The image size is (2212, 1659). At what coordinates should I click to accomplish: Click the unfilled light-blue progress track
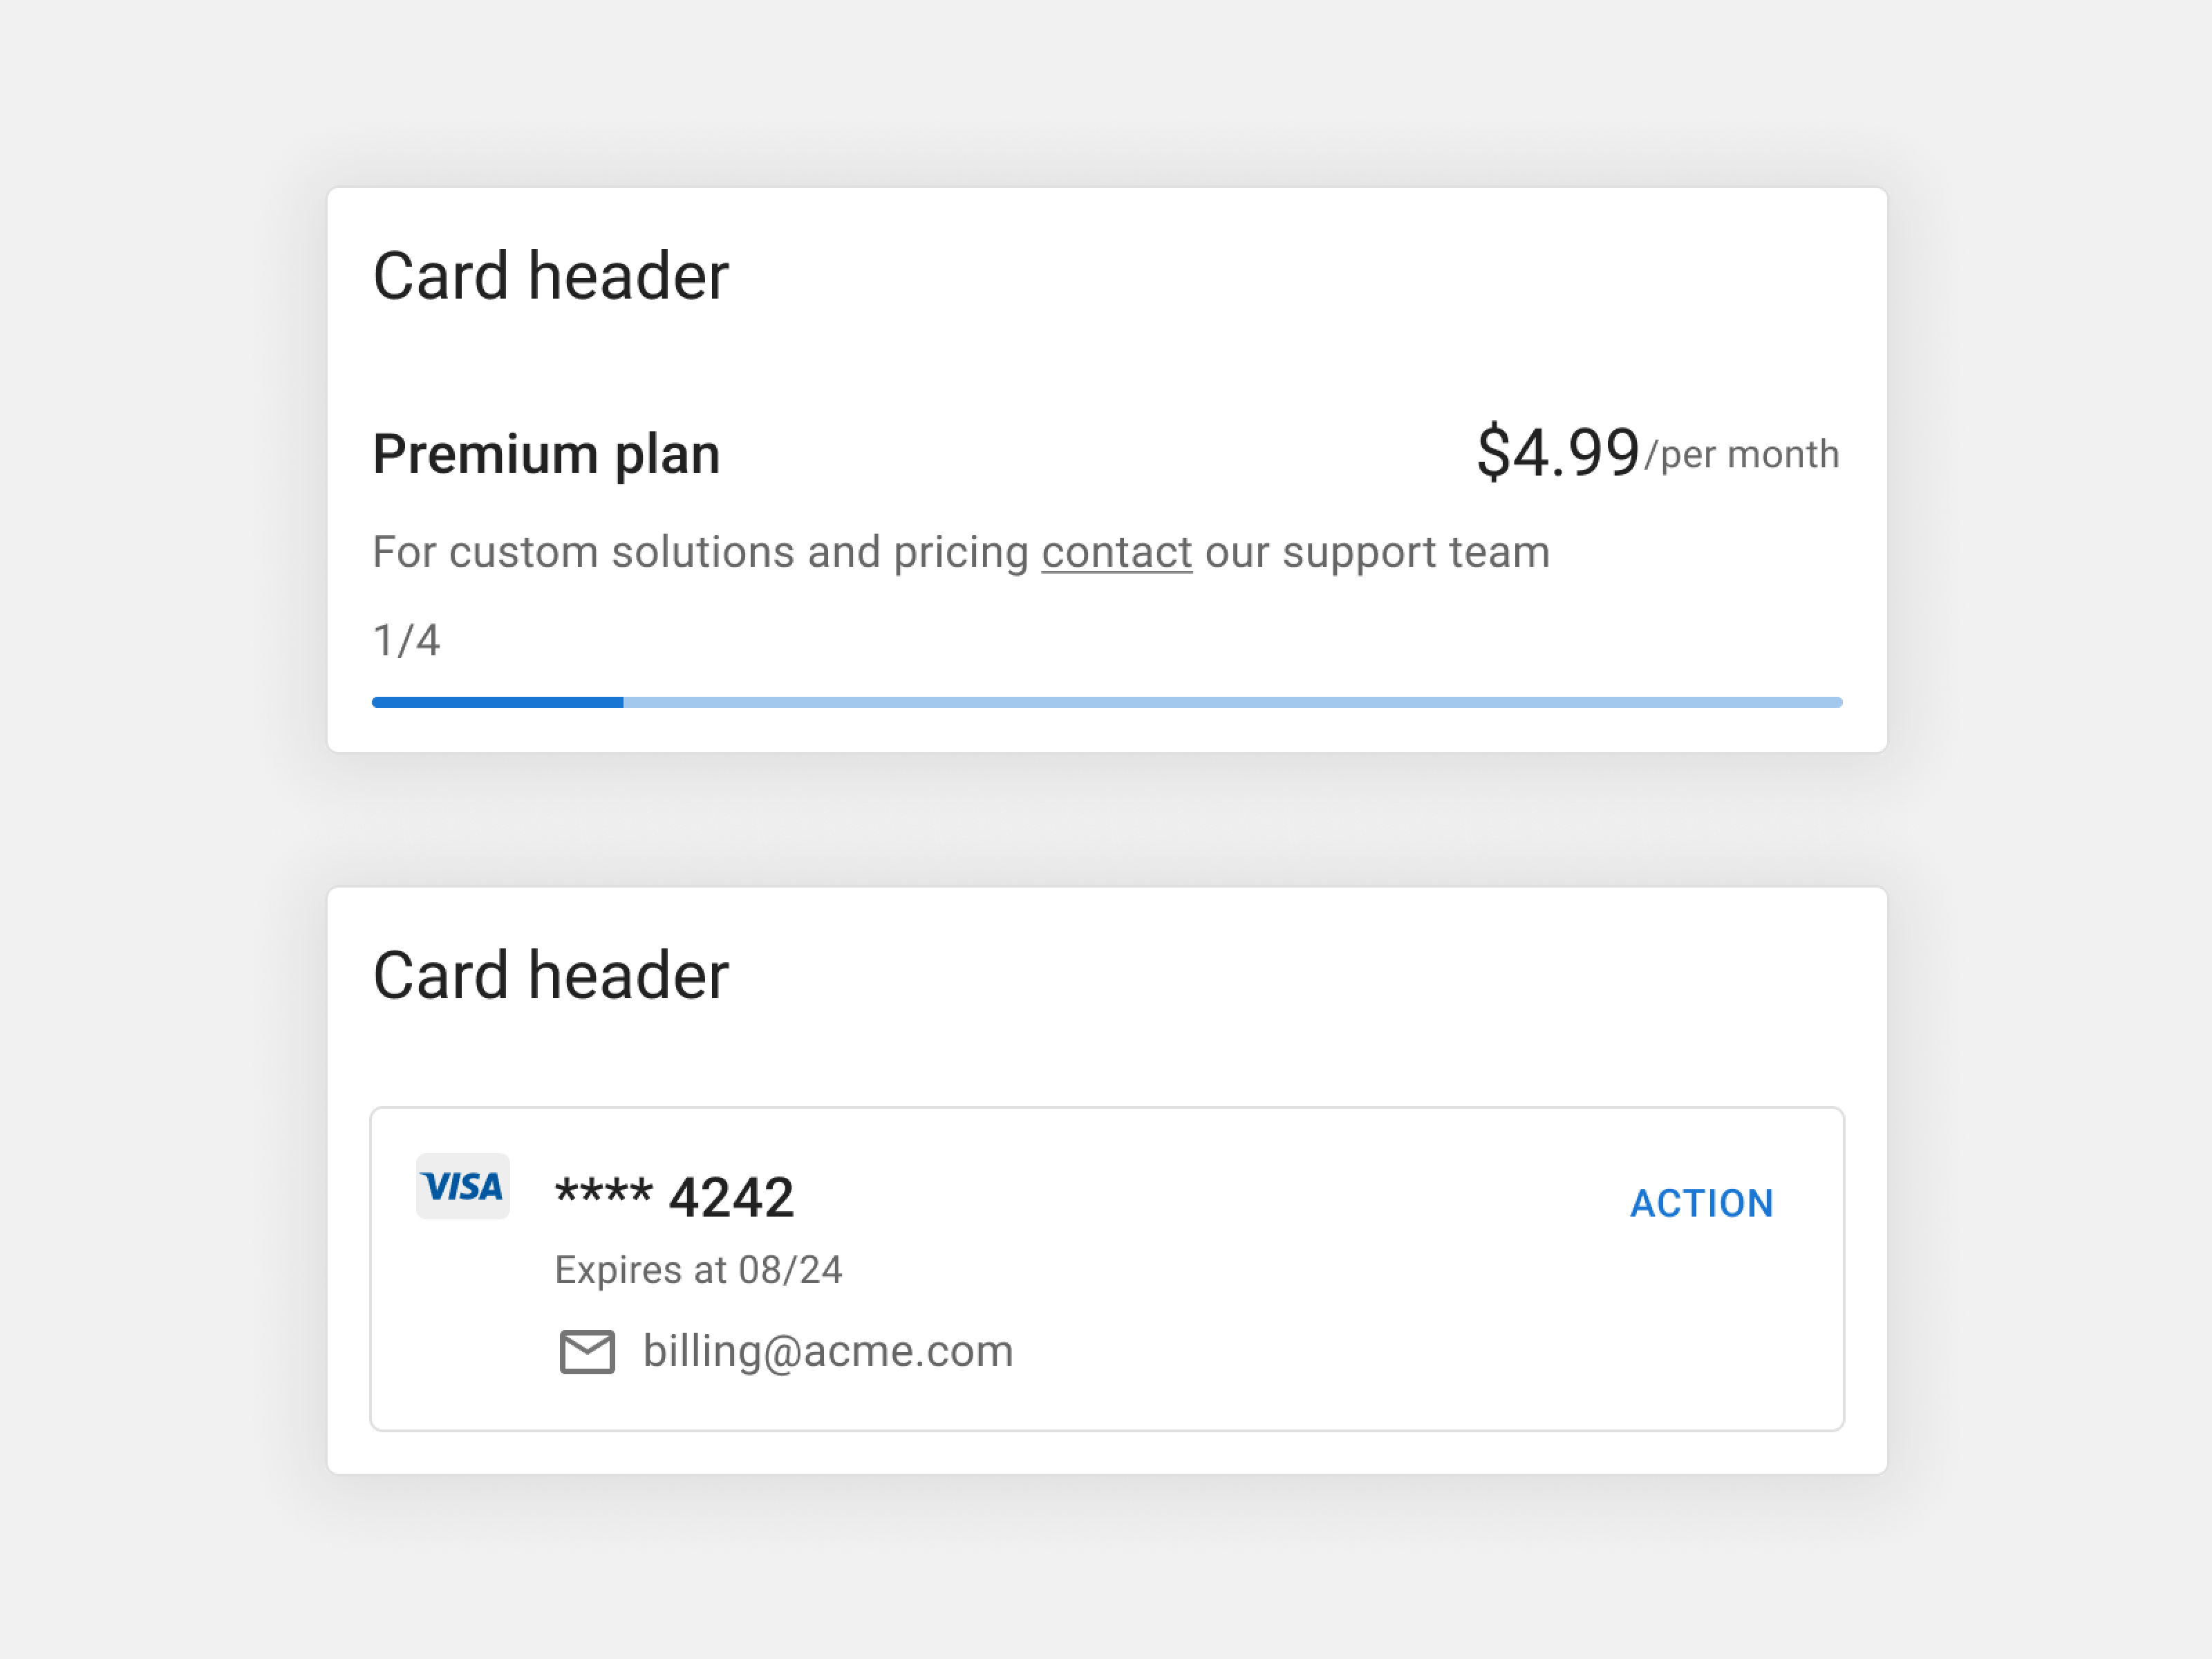click(1230, 702)
